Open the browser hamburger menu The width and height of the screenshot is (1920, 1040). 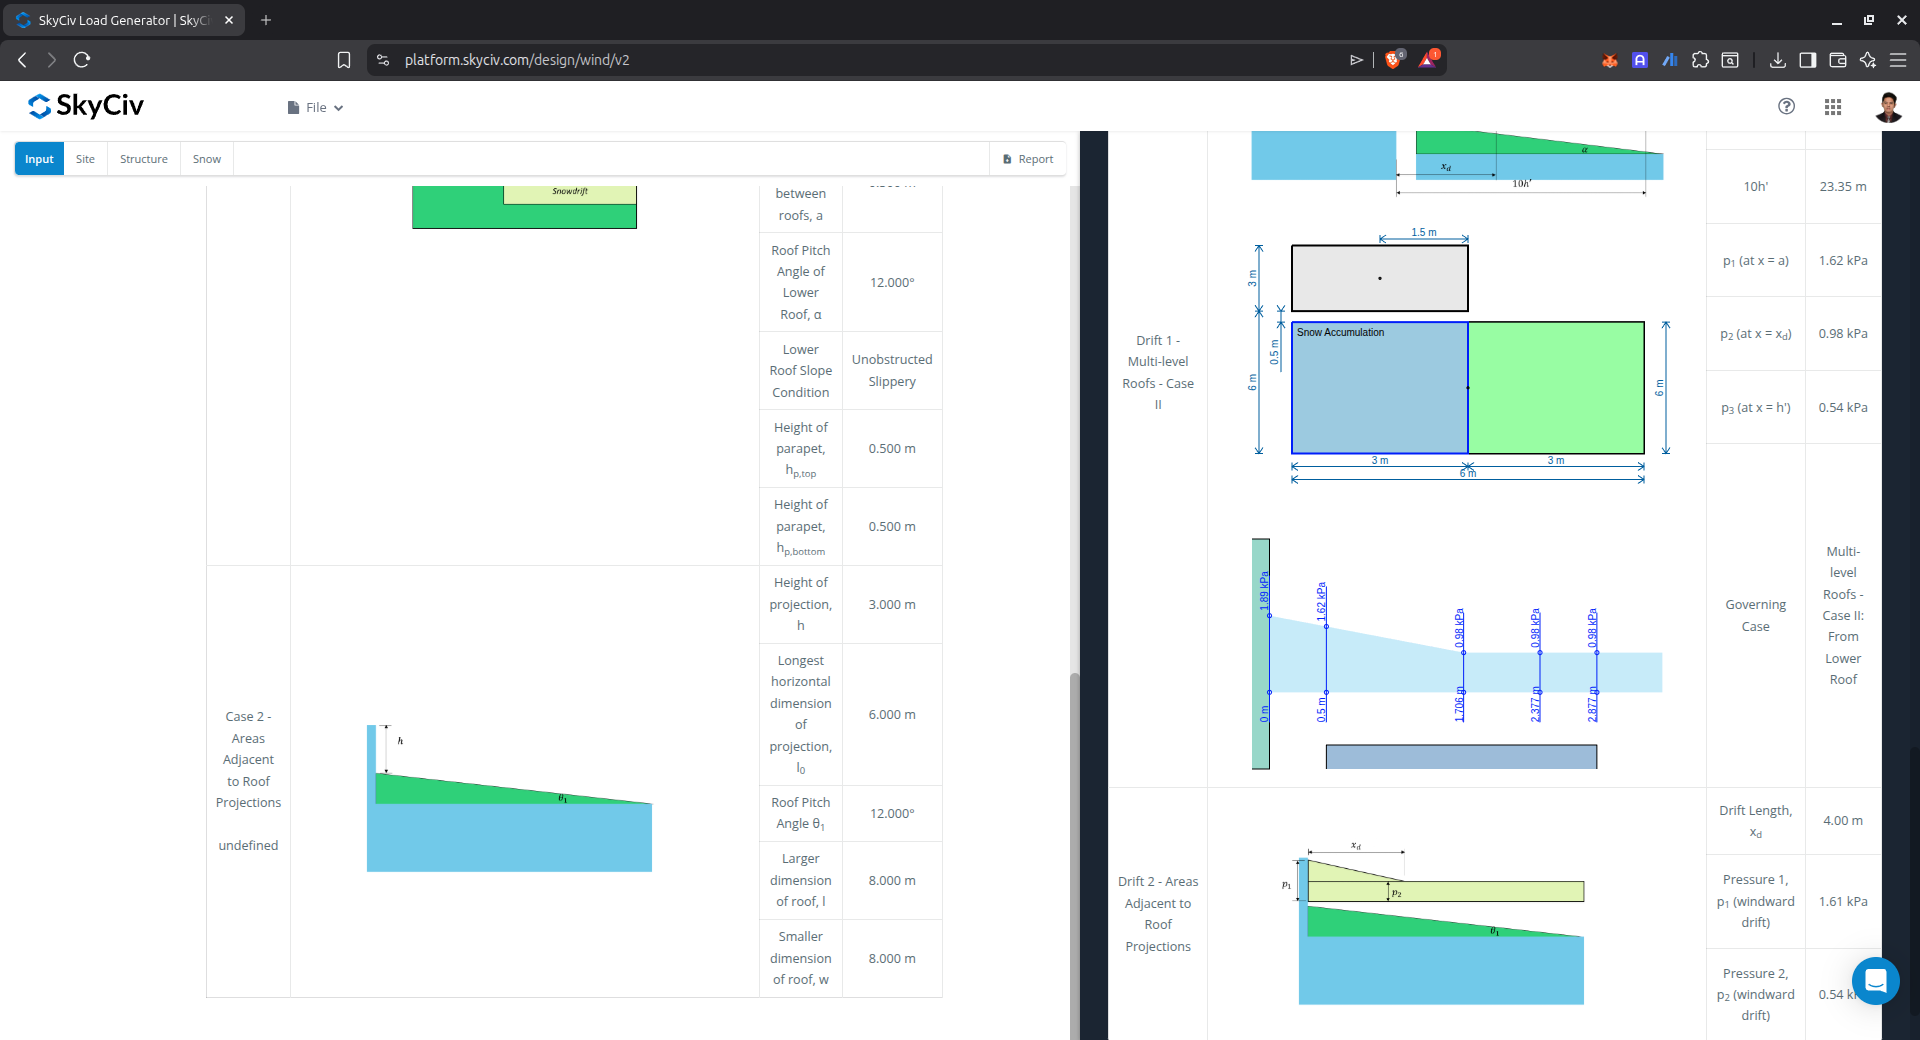(1897, 60)
